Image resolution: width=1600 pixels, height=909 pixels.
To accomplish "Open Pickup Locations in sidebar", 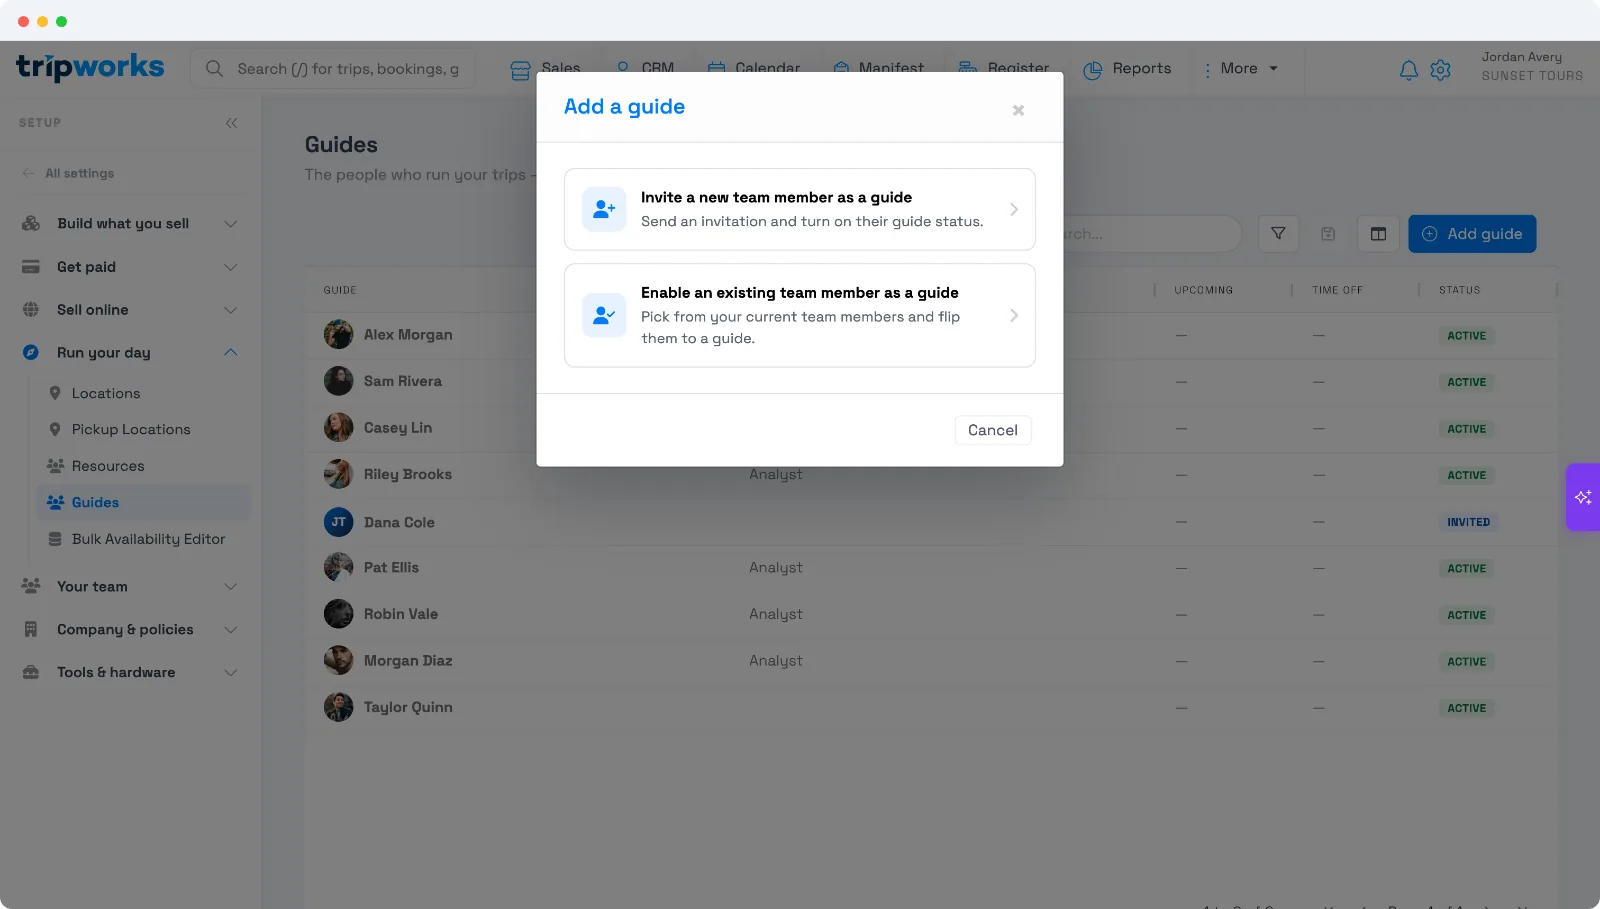I will [144, 430].
